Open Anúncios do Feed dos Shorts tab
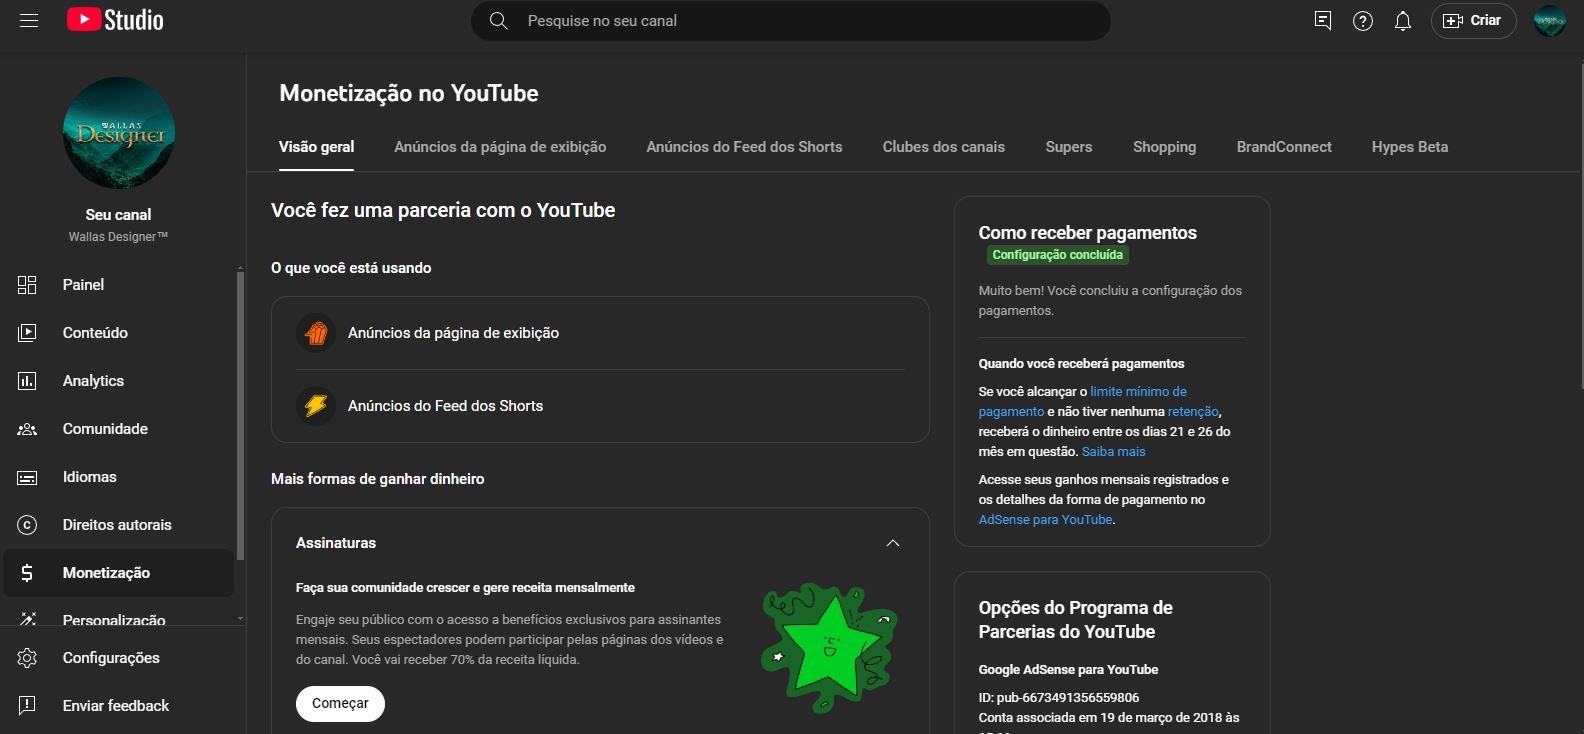The image size is (1584, 734). point(744,147)
